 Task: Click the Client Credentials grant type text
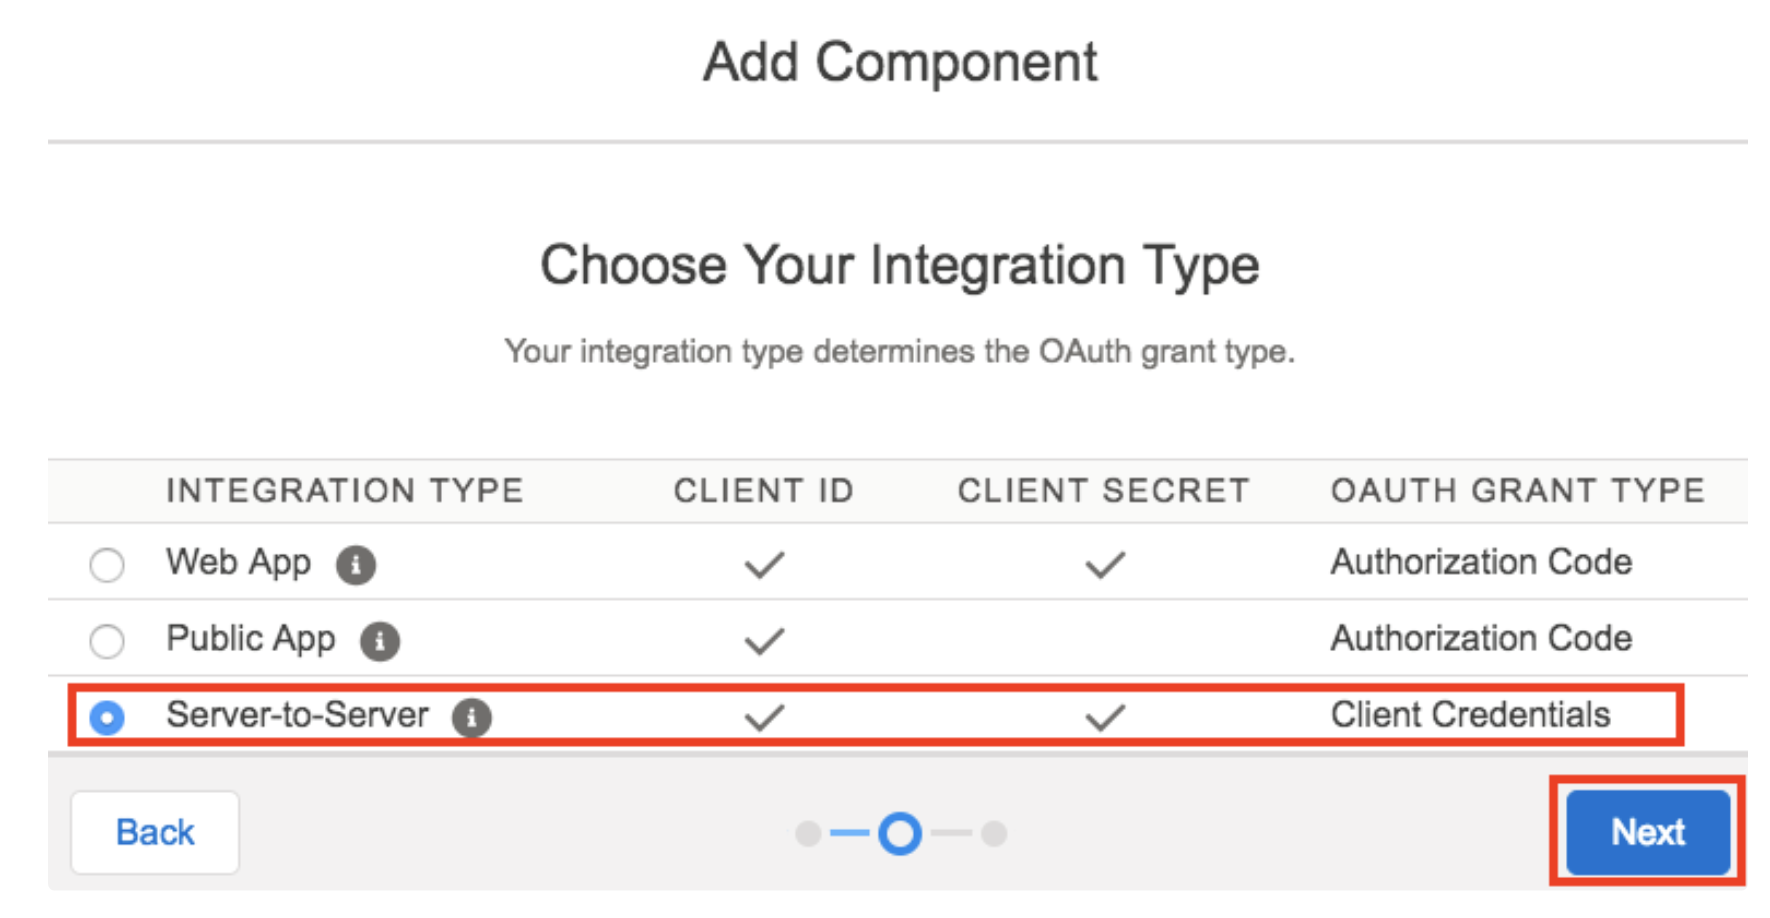click(x=1470, y=715)
